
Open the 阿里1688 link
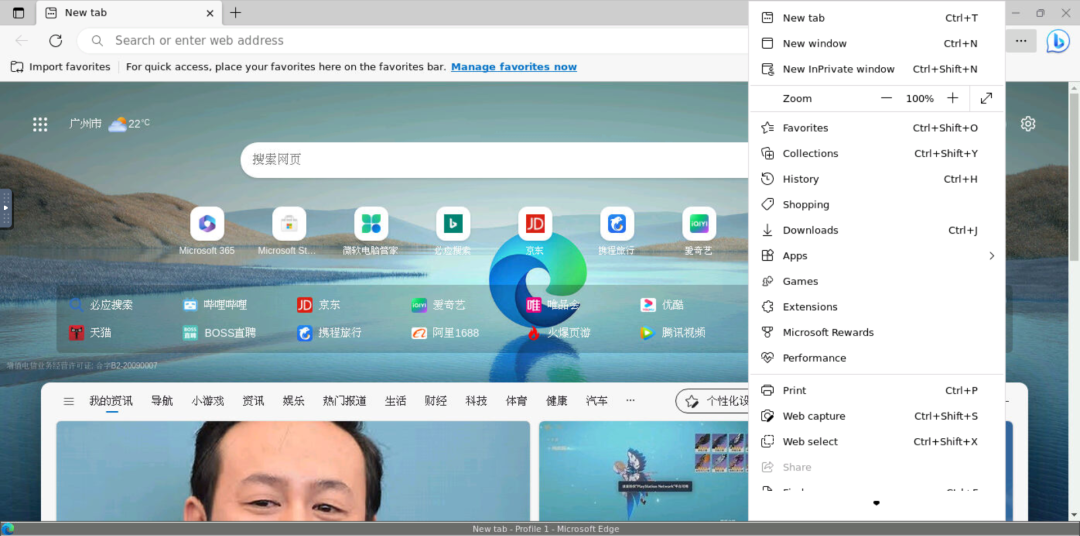(x=445, y=333)
